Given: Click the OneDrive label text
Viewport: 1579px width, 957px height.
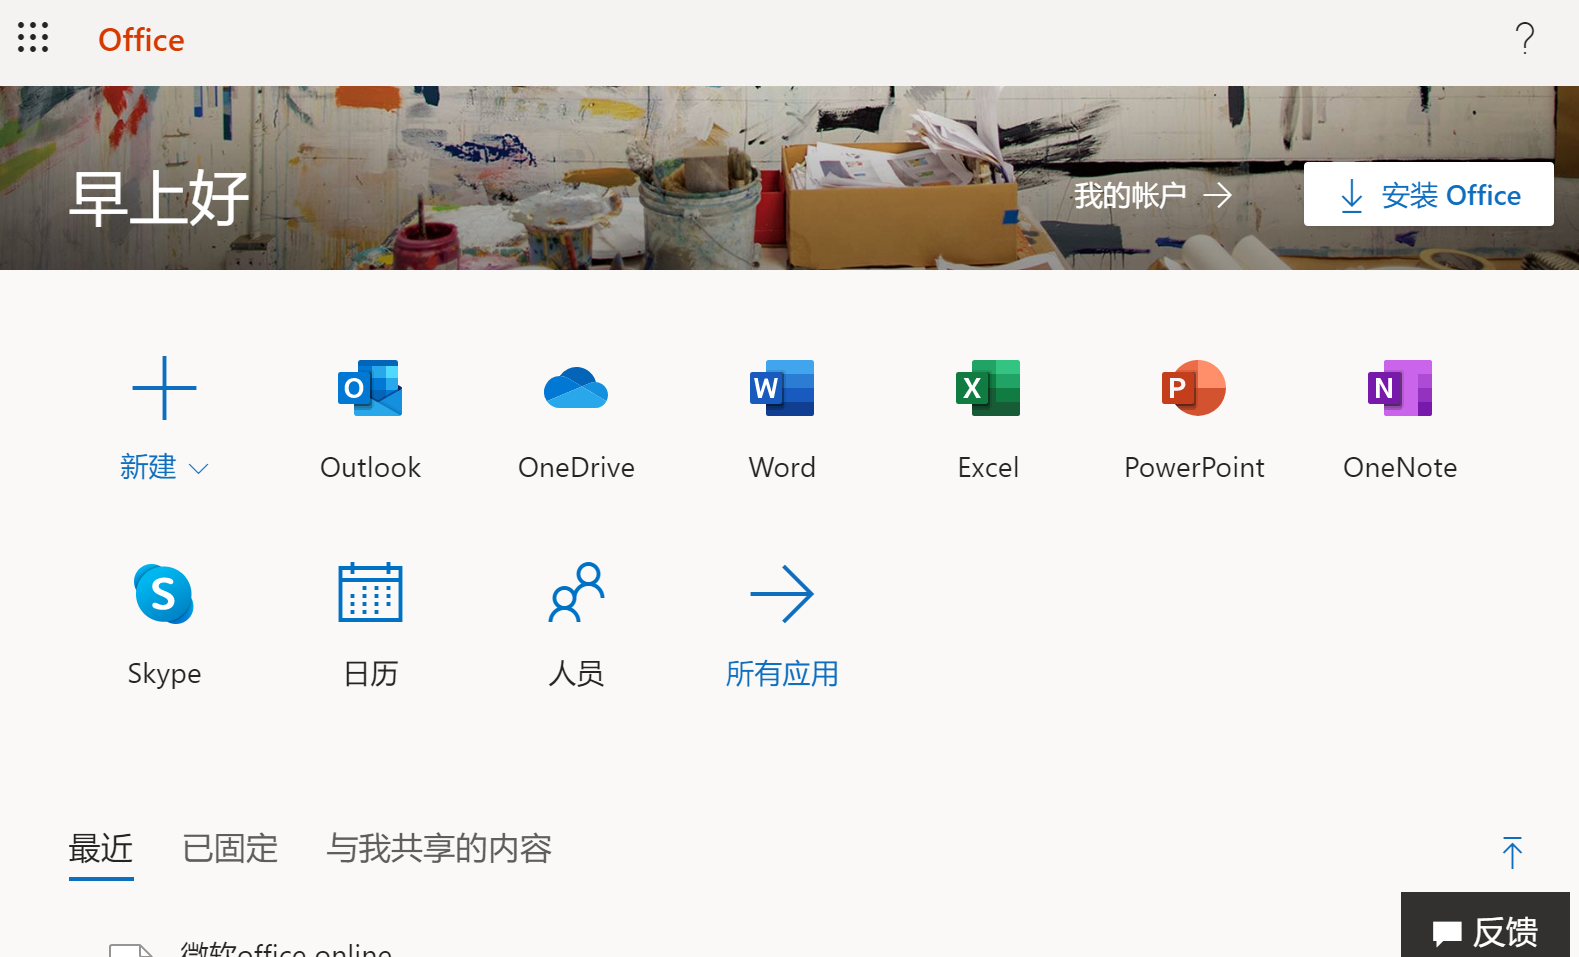Looking at the screenshot, I should [x=576, y=468].
